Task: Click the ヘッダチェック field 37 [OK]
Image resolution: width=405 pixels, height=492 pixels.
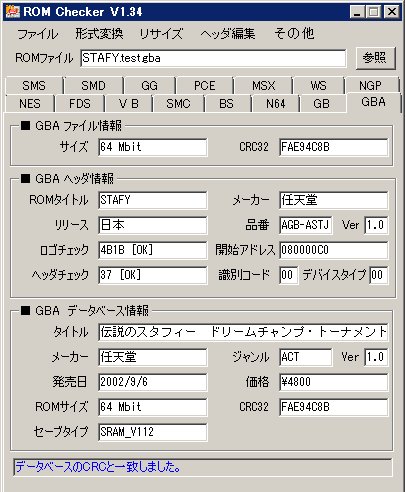Action: click(153, 275)
